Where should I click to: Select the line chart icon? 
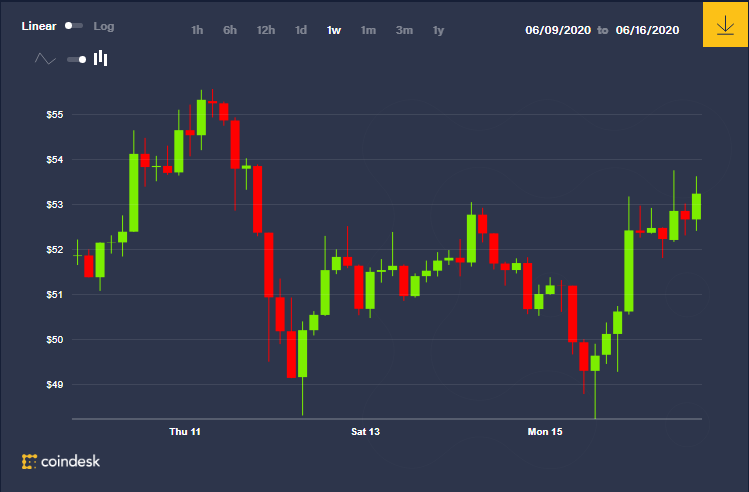[x=45, y=59]
